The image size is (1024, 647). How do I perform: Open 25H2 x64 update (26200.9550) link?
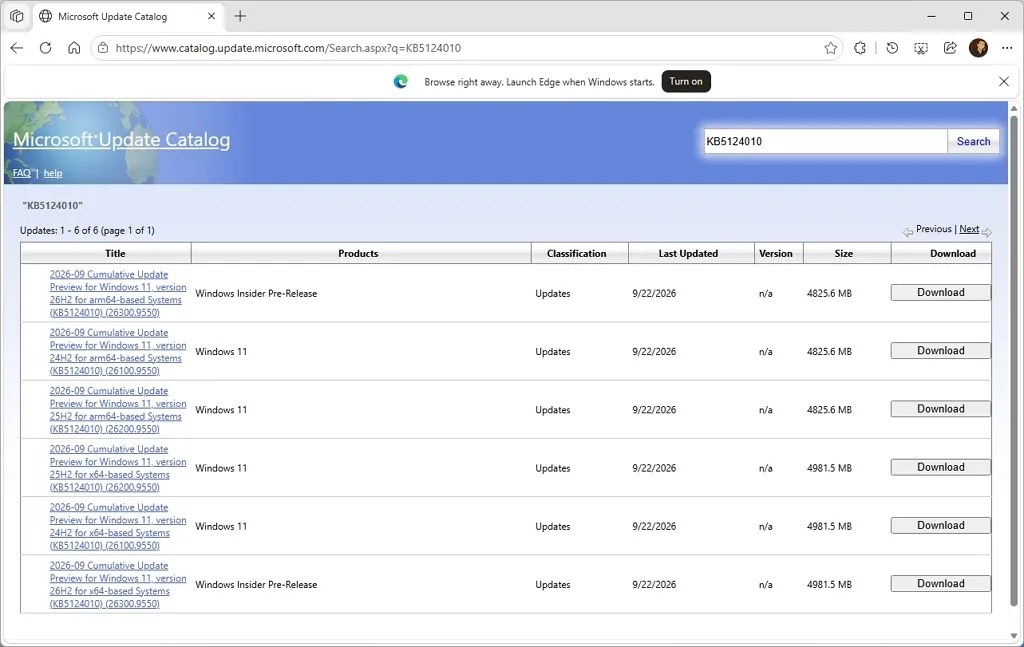click(x=118, y=468)
